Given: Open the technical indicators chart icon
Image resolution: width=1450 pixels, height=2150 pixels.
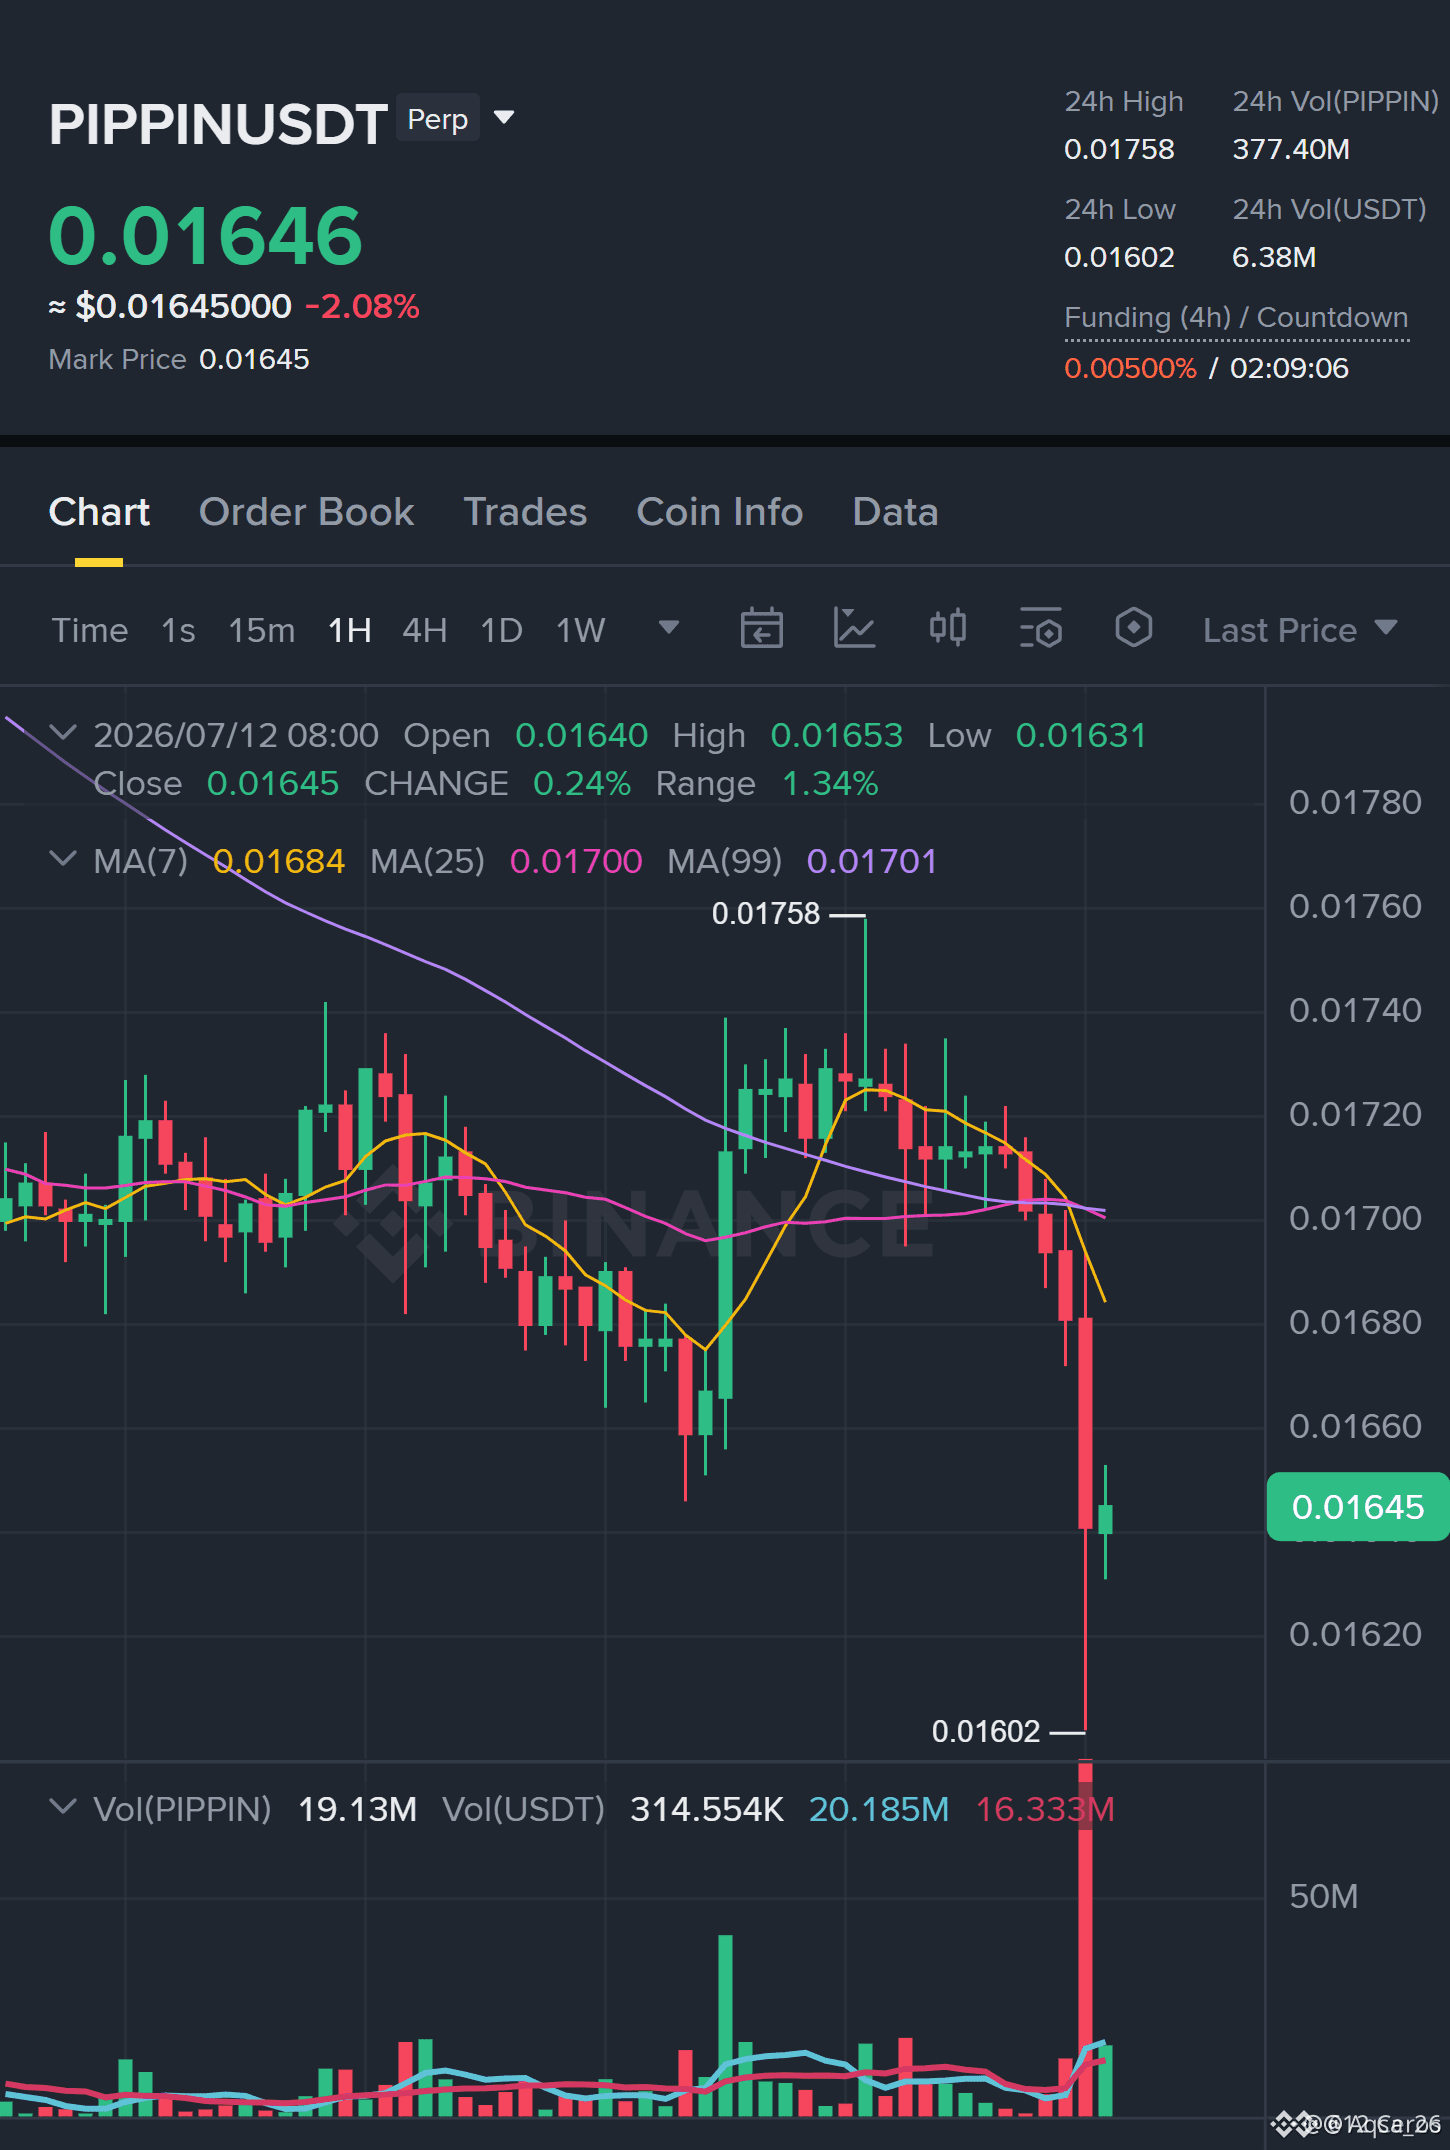Looking at the screenshot, I should pos(855,628).
